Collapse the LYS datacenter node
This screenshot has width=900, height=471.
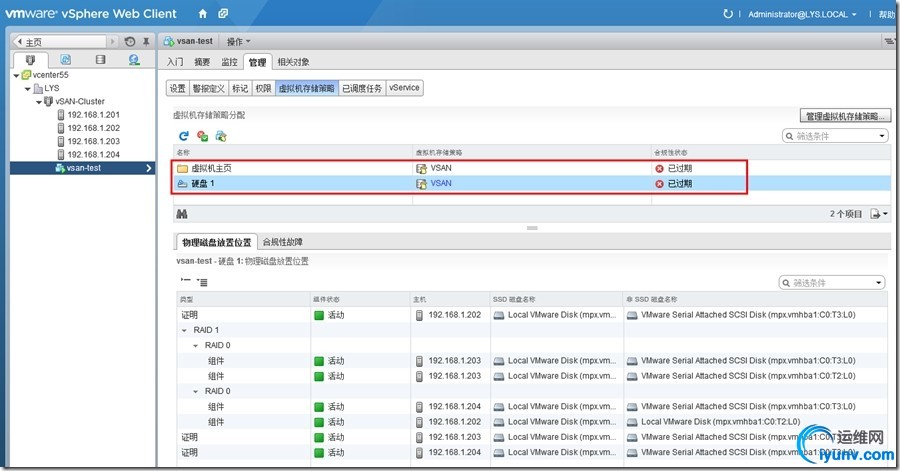point(28,88)
